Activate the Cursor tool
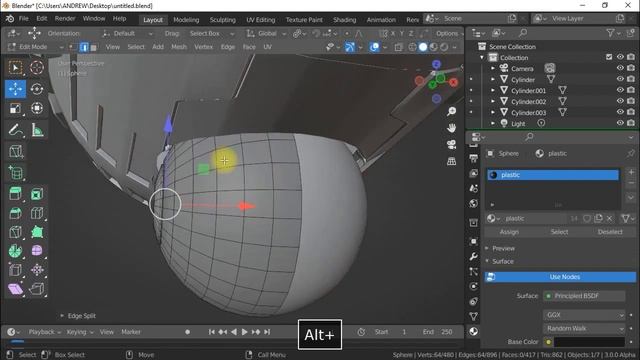640x360 pixels. click(37, 67)
